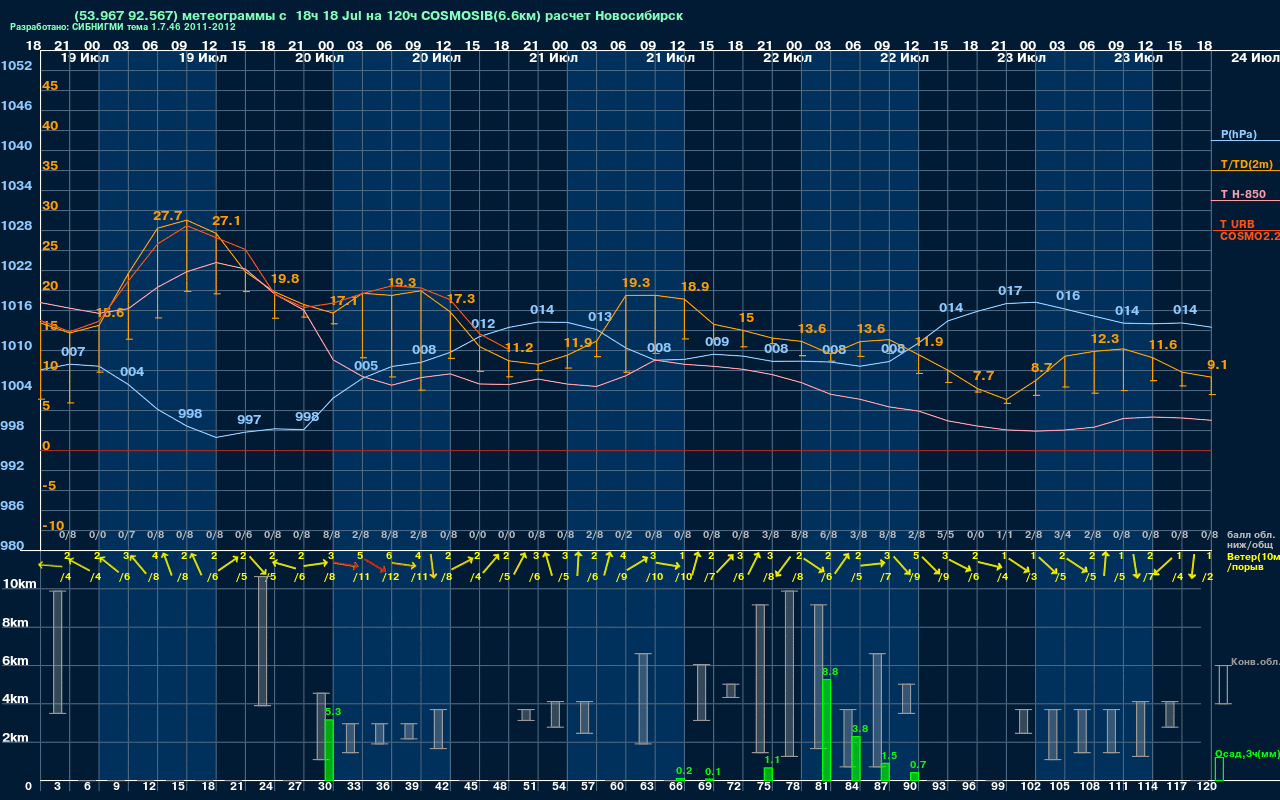The width and height of the screenshot is (1280, 800).
Task: Click the 10km height axis label
Action: pyautogui.click(x=17, y=584)
